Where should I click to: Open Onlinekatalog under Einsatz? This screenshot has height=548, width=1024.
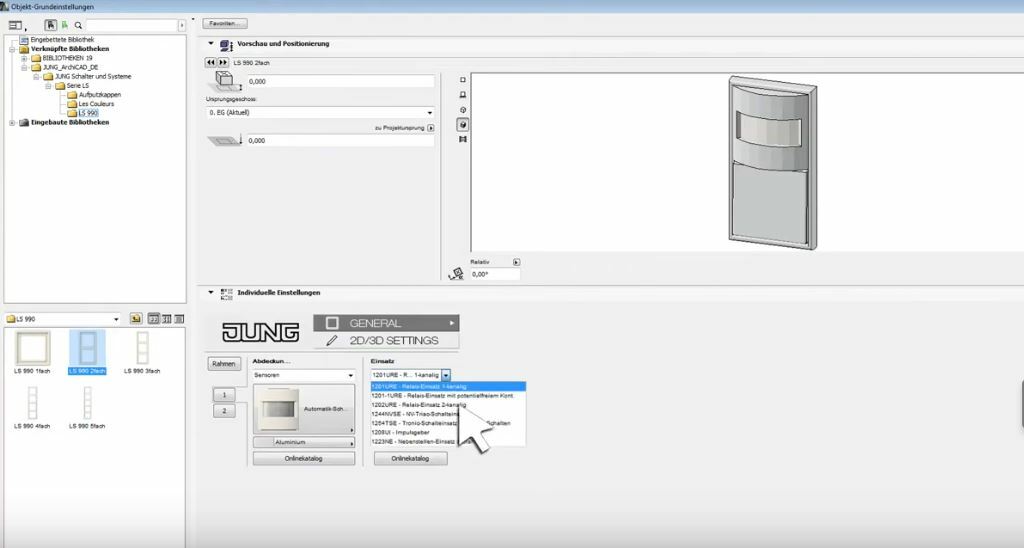click(x=411, y=459)
